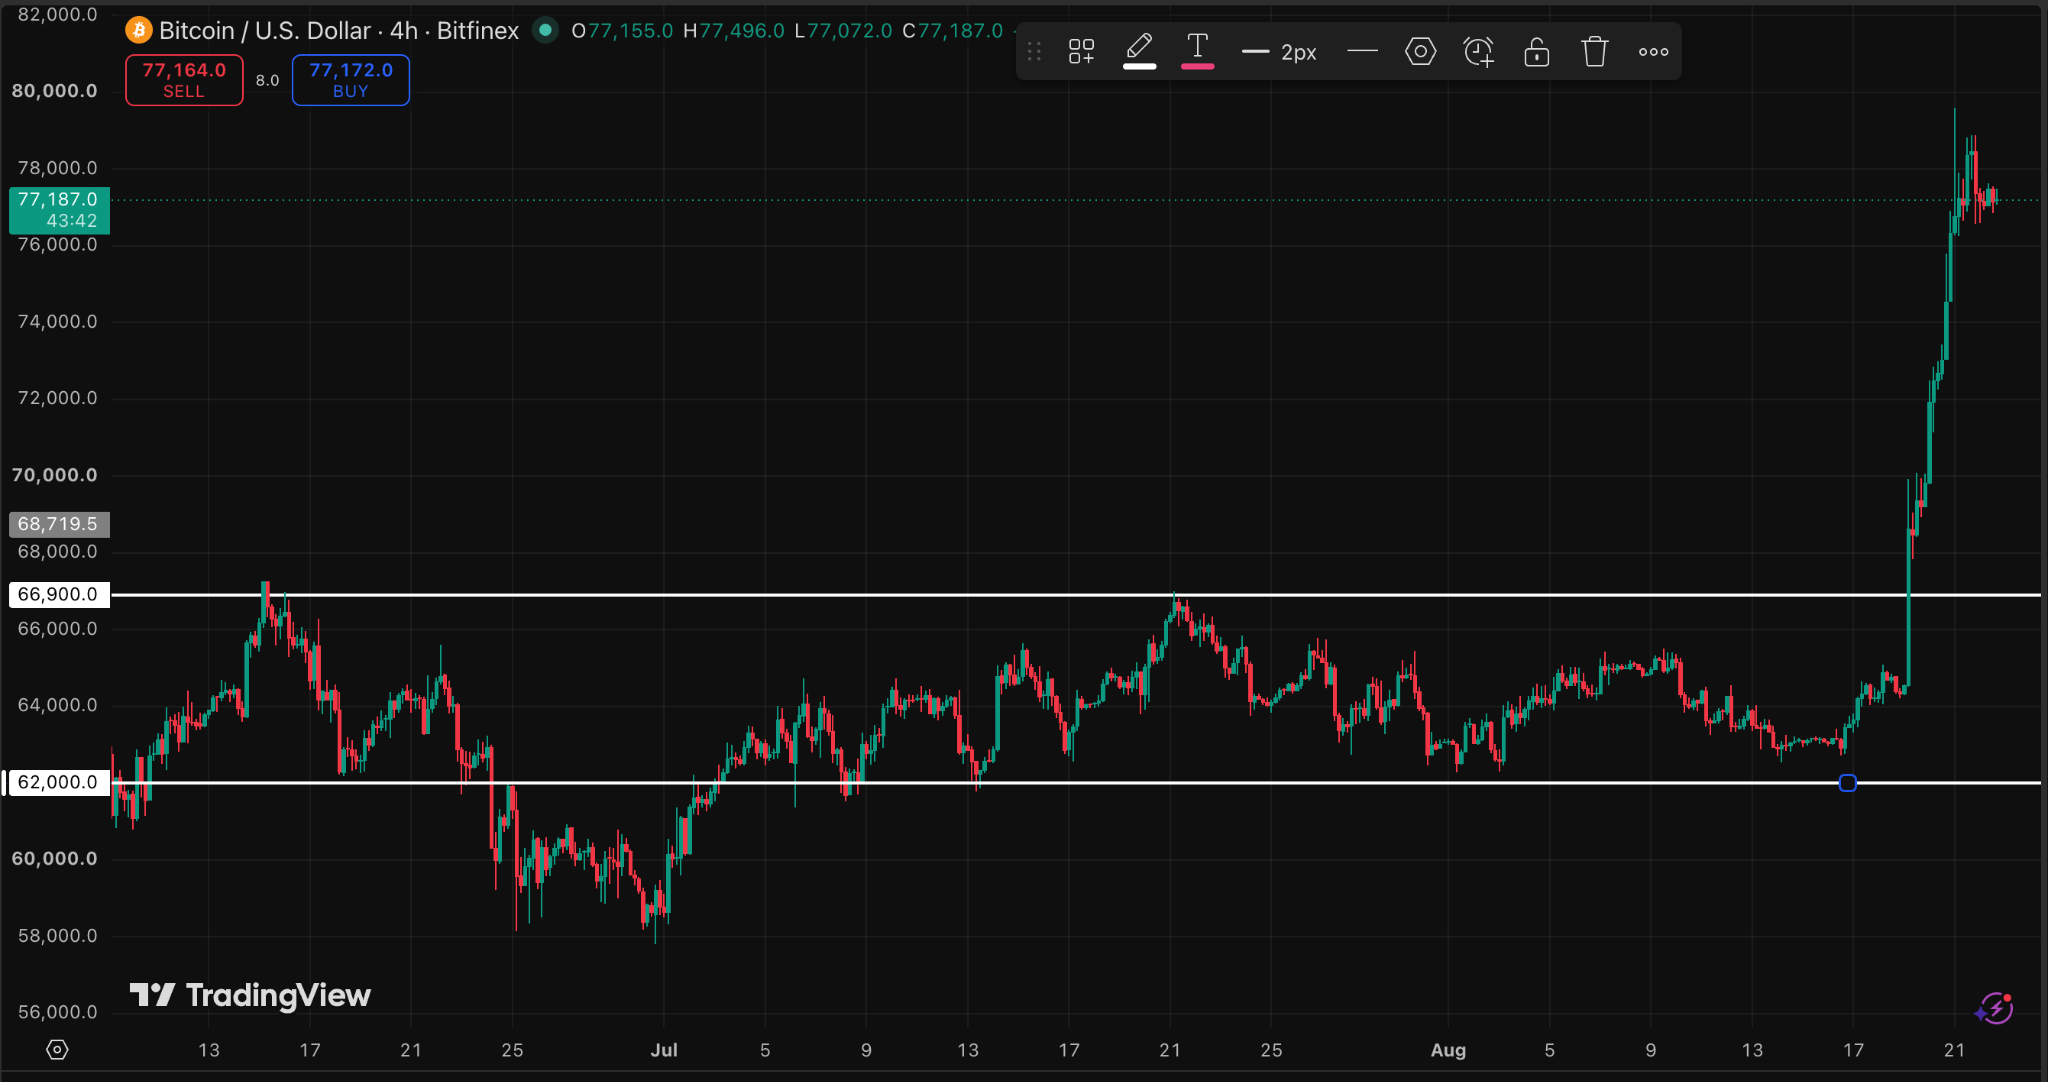Click the blue BUY 77,172.0 button

tap(350, 80)
